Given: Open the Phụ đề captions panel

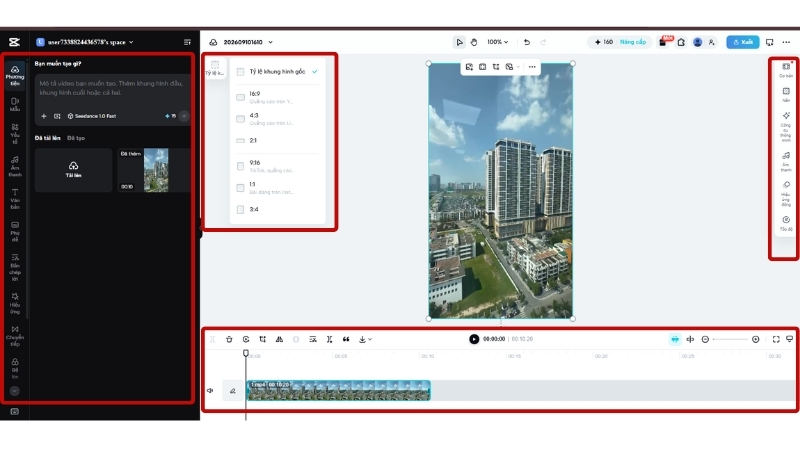Looking at the screenshot, I should pyautogui.click(x=15, y=232).
